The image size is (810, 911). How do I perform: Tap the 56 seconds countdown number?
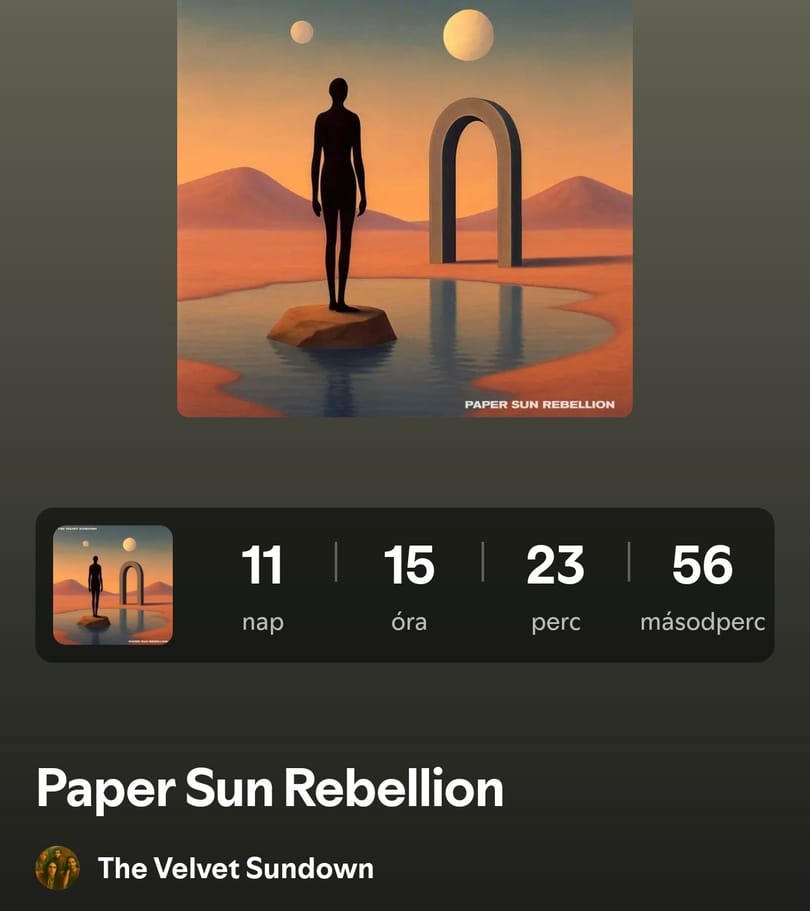703,565
